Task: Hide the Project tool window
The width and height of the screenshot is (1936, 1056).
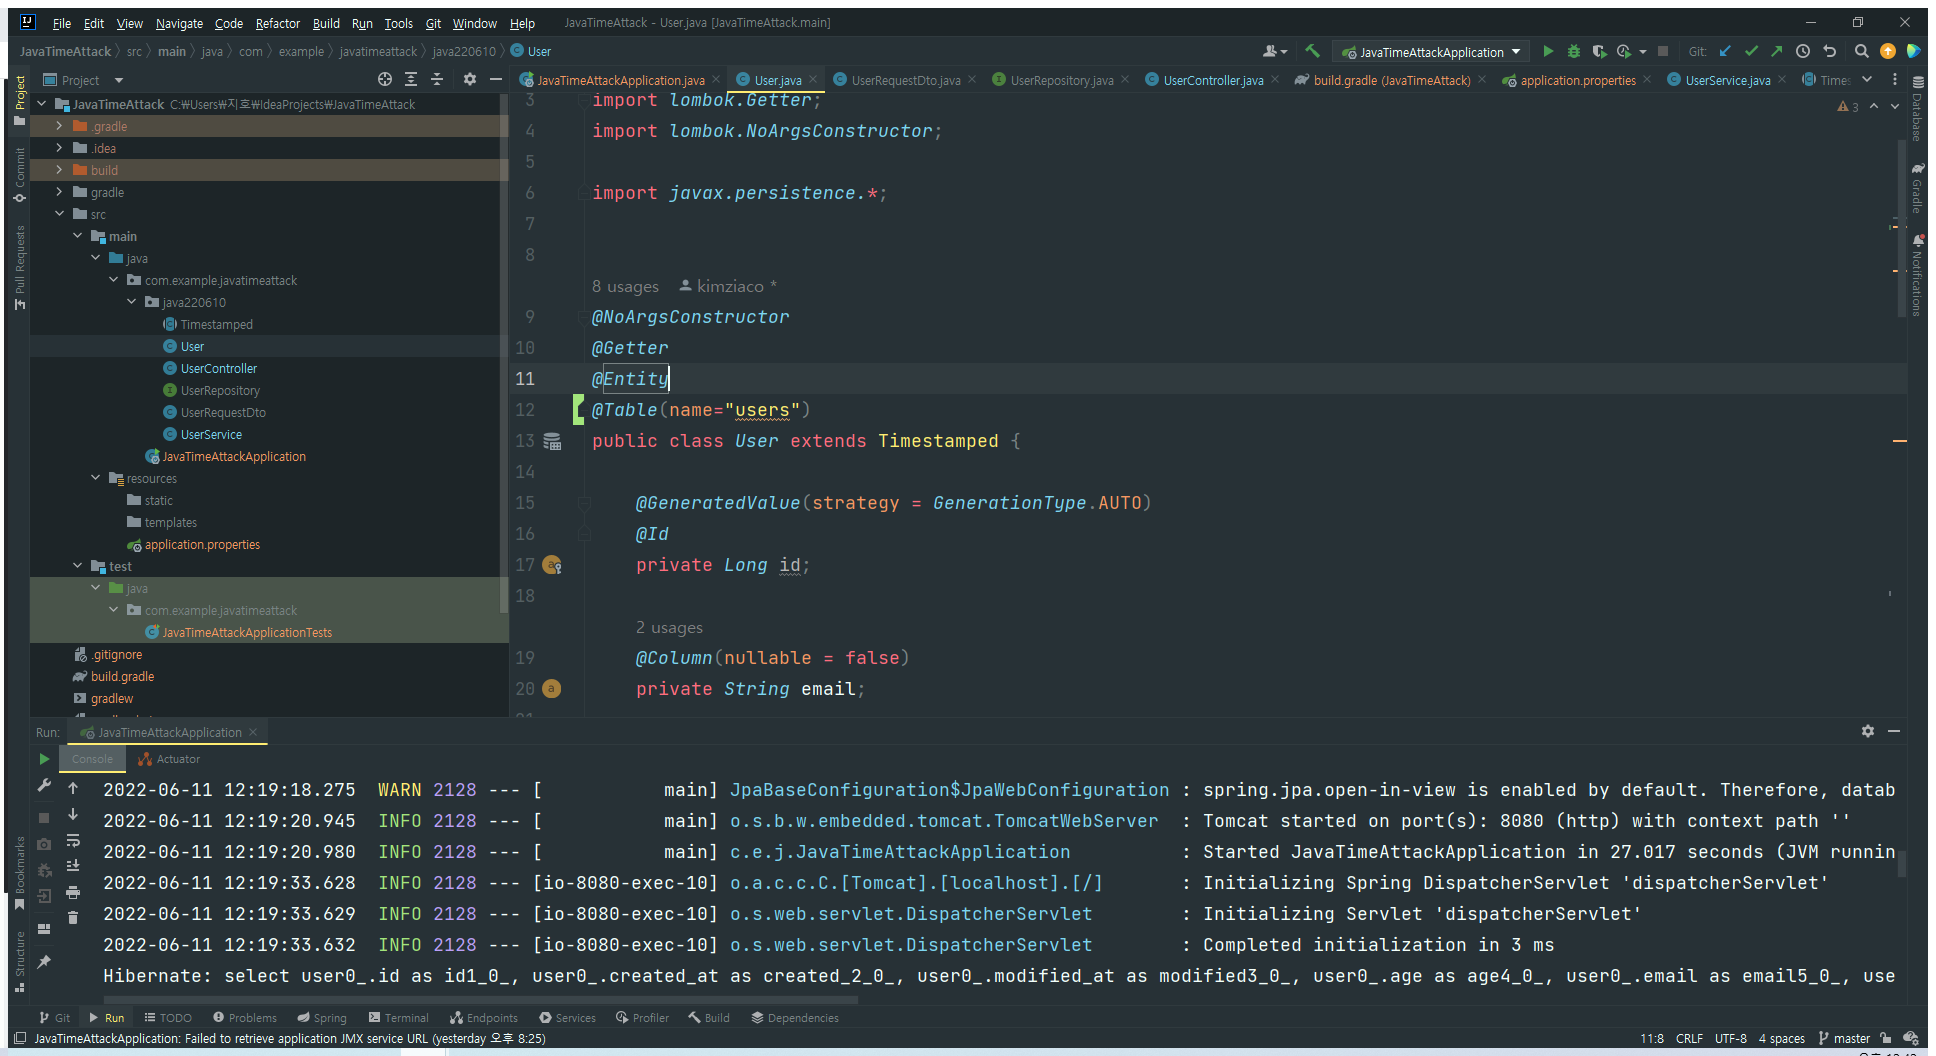Action: point(496,79)
